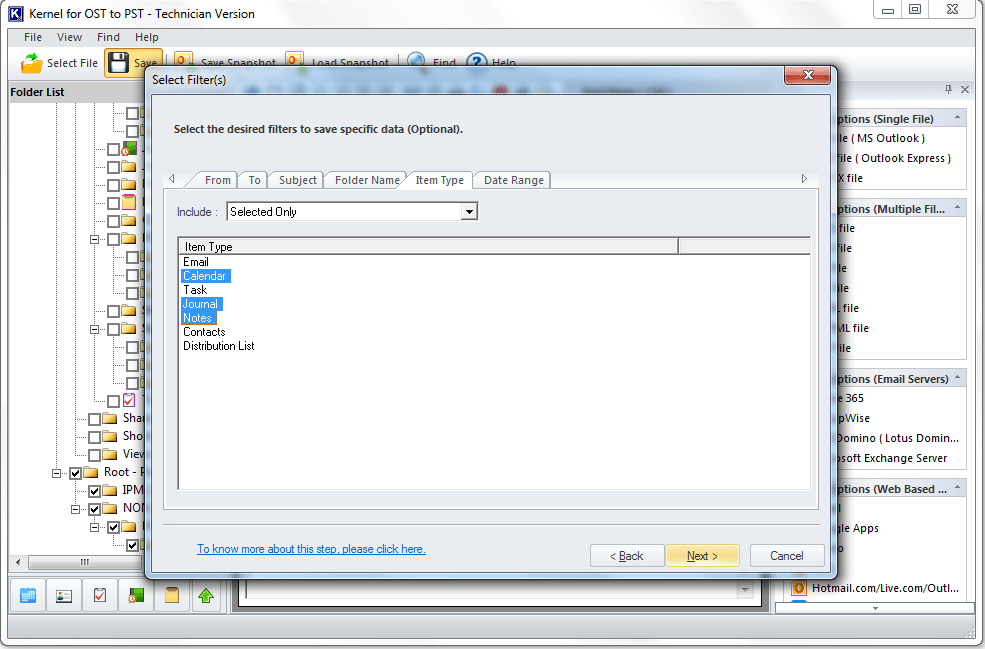Open the journal icon in bottom bar
Viewport: 985px width, 649px height.
pyautogui.click(x=136, y=594)
